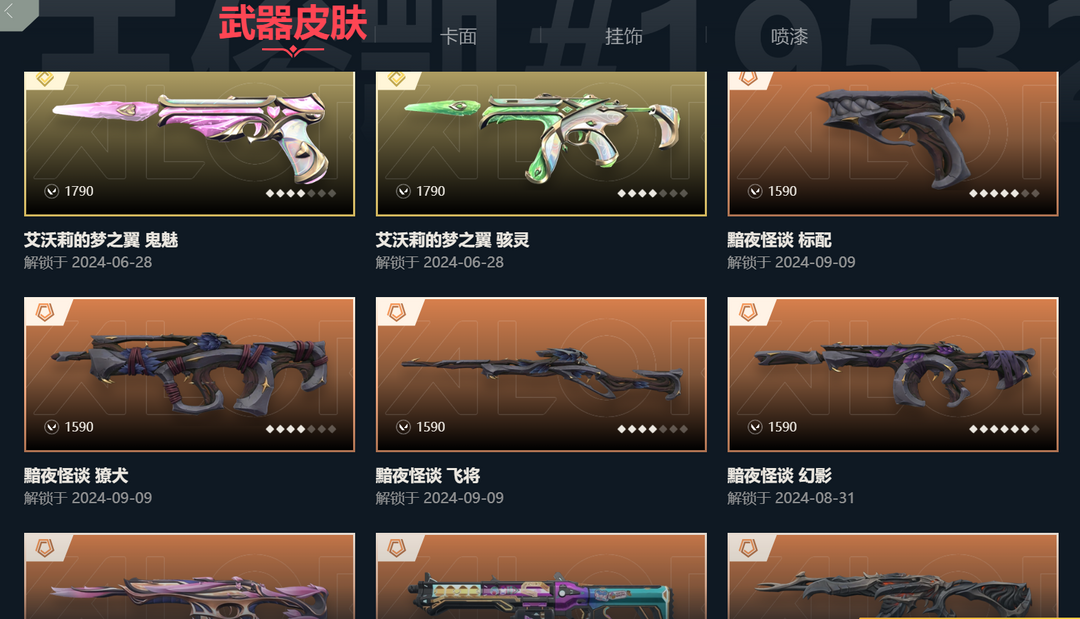This screenshot has height=619, width=1080.
Task: Click the 黯夜怪谈 飞将 skin name
Action: pos(428,476)
